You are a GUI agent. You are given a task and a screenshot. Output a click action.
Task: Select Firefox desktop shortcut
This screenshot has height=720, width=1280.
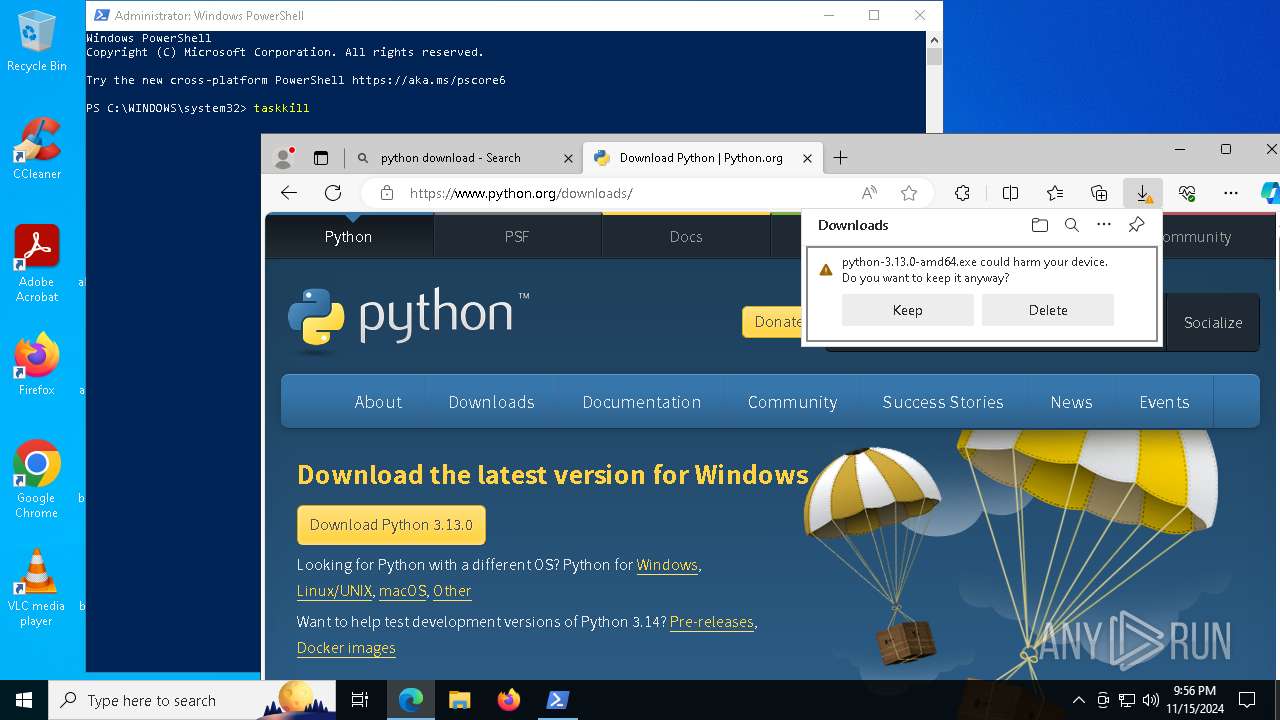click(37, 365)
